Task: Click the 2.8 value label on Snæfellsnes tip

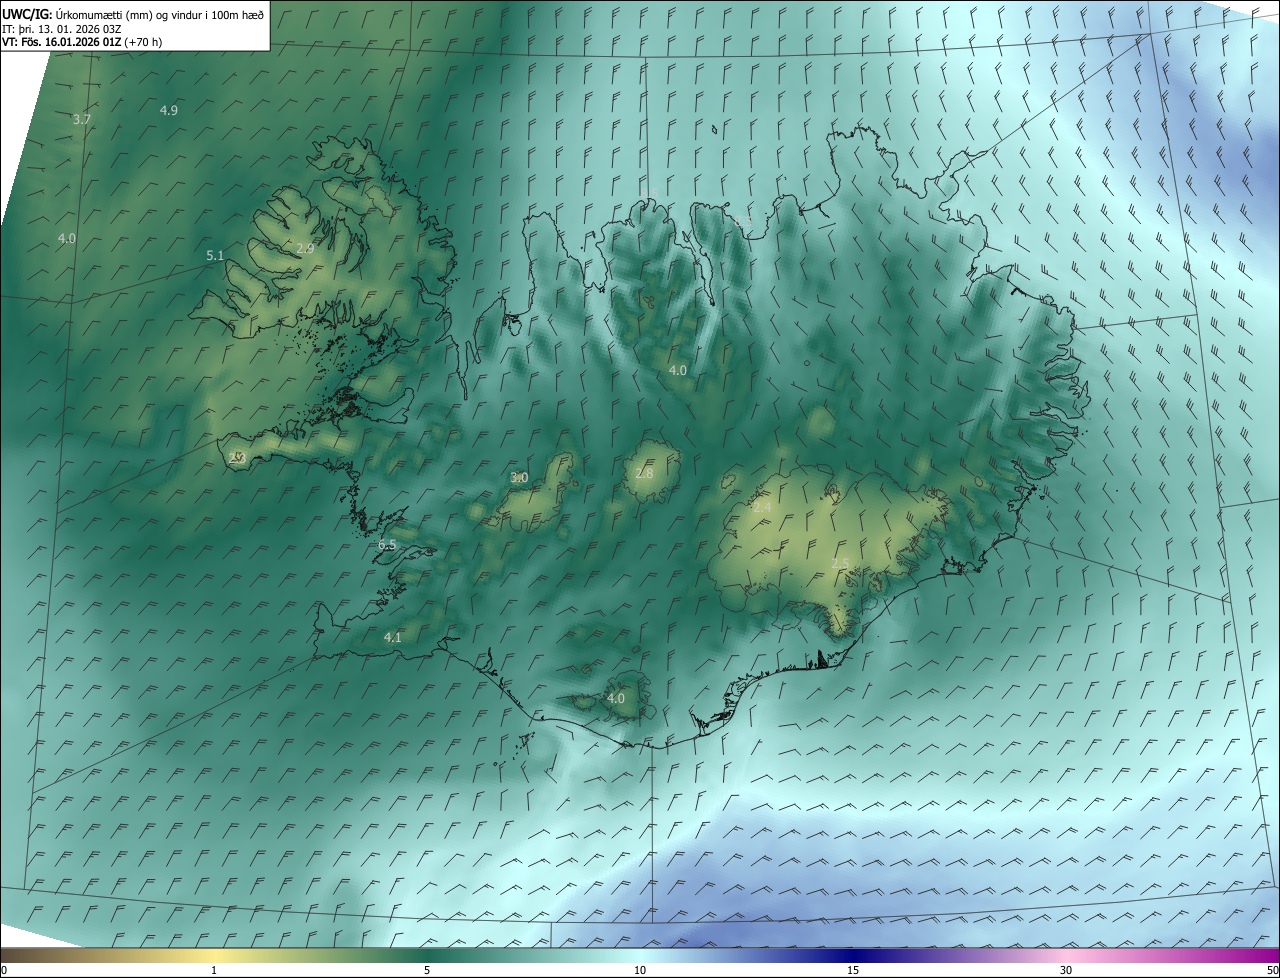Action: pyautogui.click(x=237, y=457)
